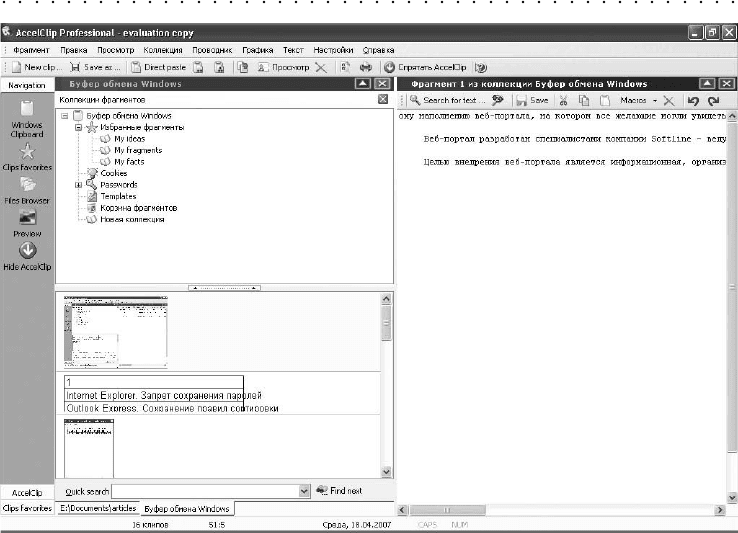Open the Quick search dropdown arrow
This screenshot has width=738, height=533.
point(305,491)
